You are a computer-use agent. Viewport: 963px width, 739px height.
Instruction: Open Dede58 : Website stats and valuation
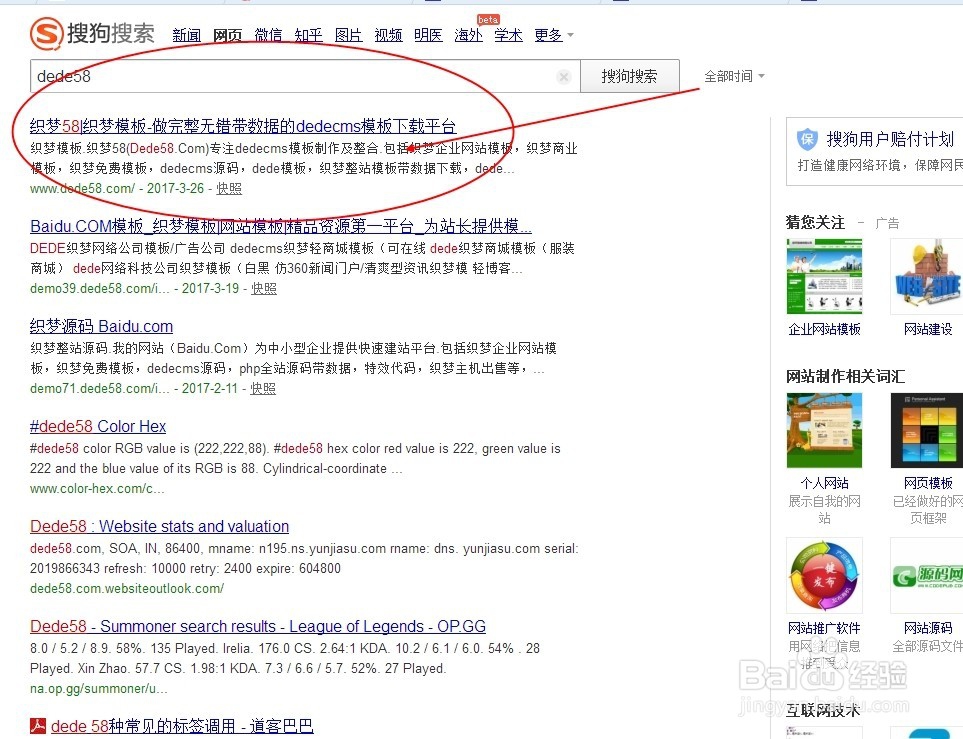[160, 526]
